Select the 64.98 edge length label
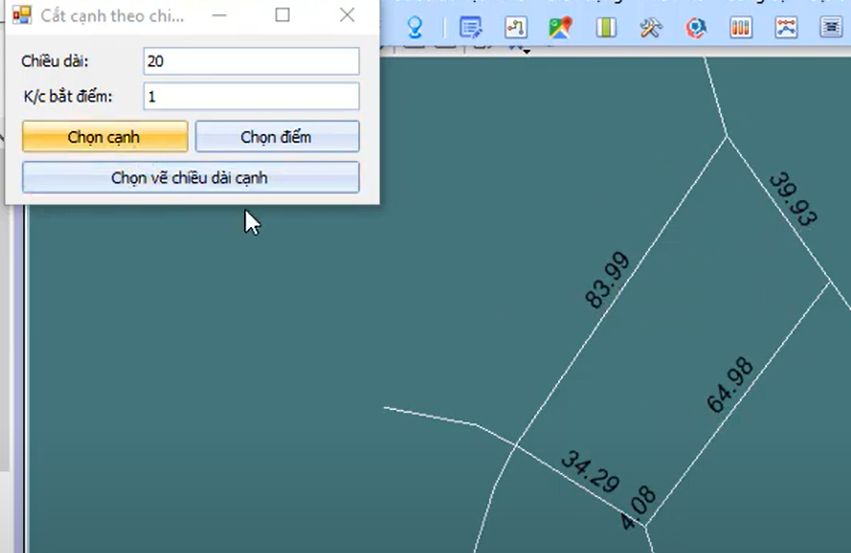 point(730,385)
